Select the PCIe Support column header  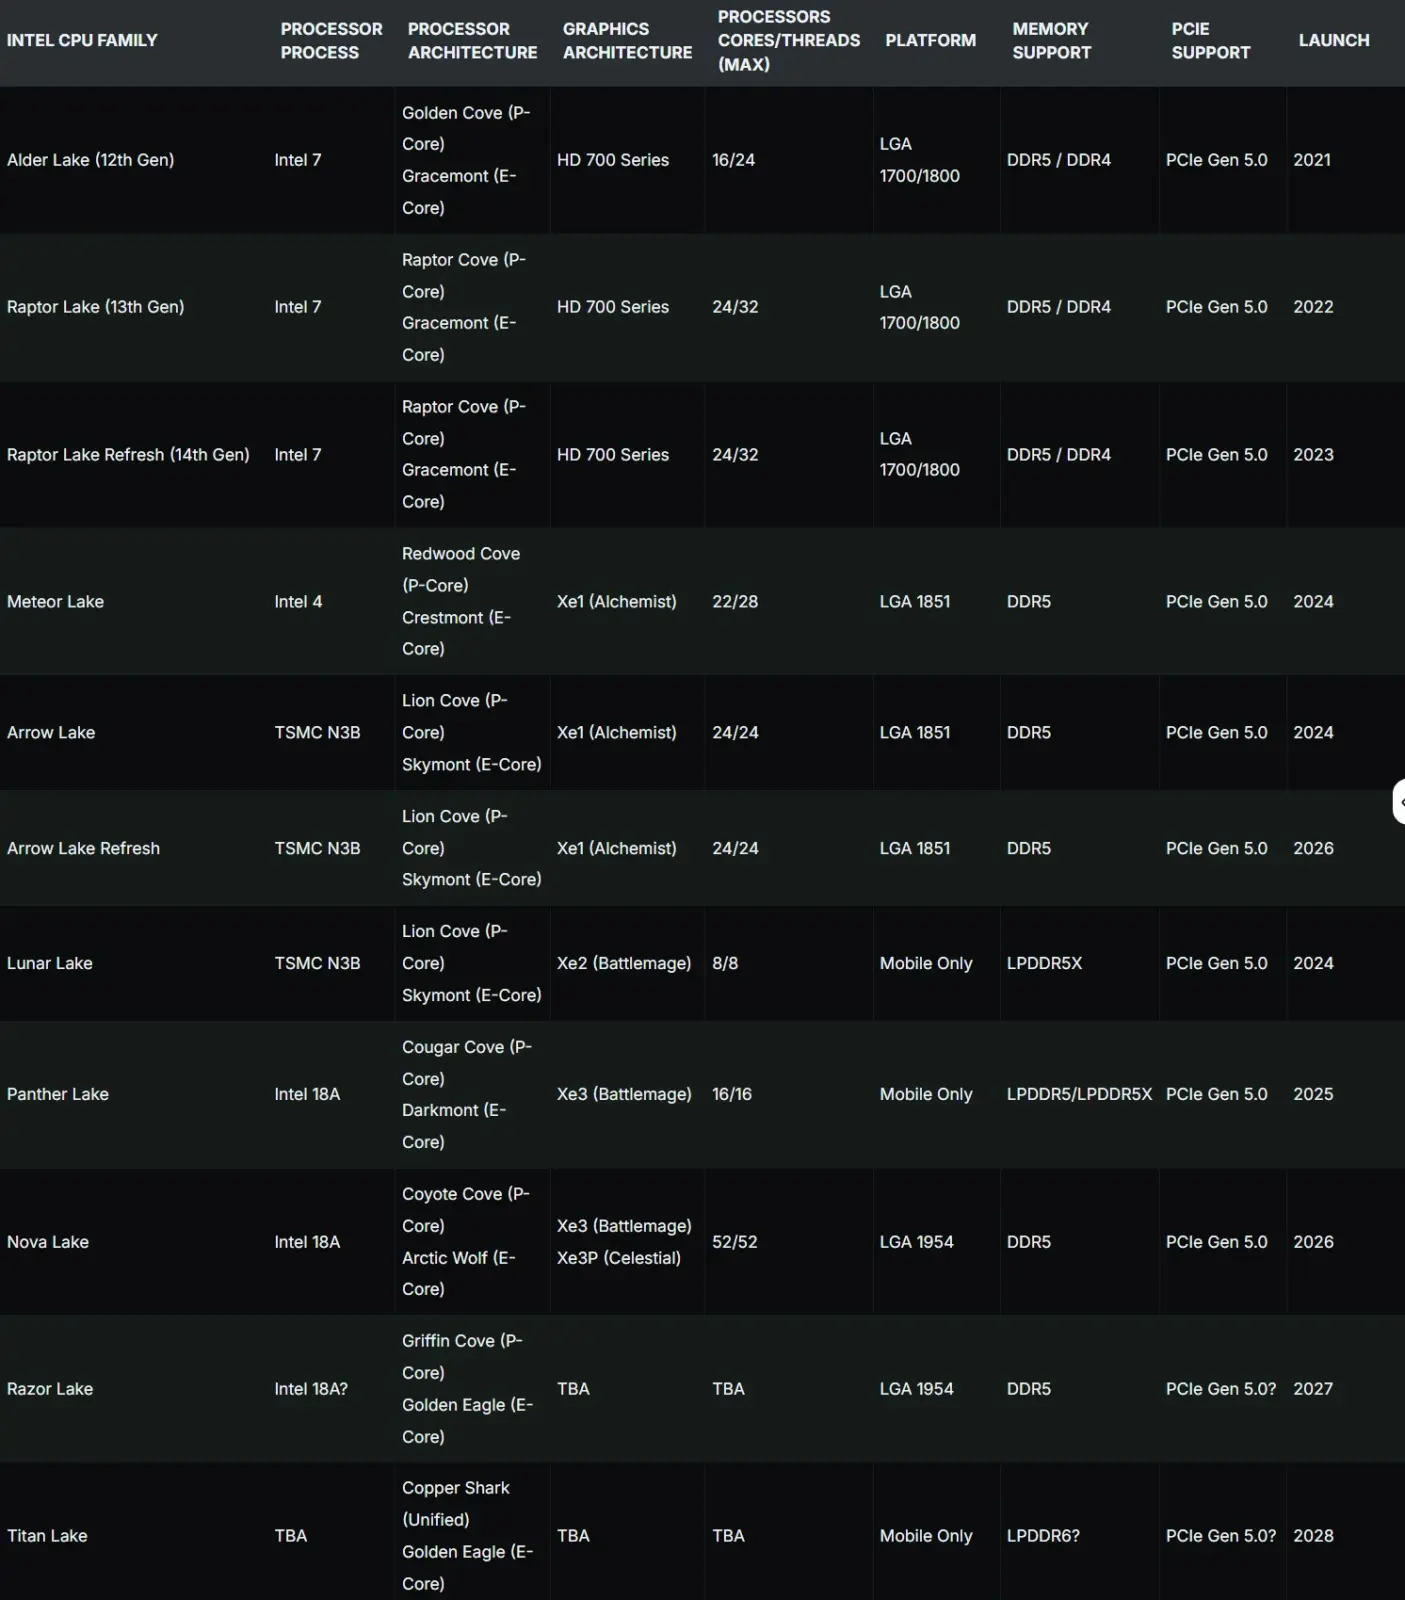(x=1210, y=40)
